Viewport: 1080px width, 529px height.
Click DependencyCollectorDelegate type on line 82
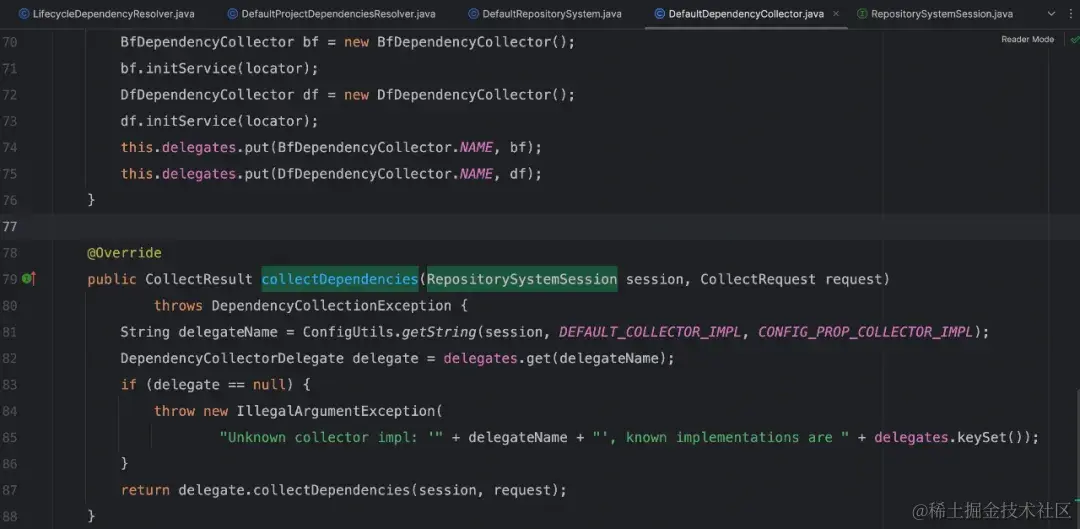[x=232, y=358]
